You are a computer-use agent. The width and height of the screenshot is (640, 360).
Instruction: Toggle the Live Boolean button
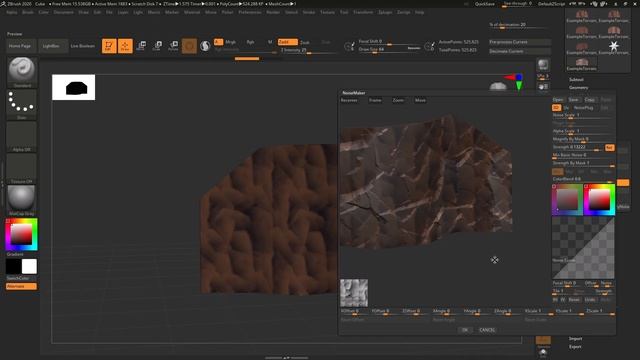point(82,46)
